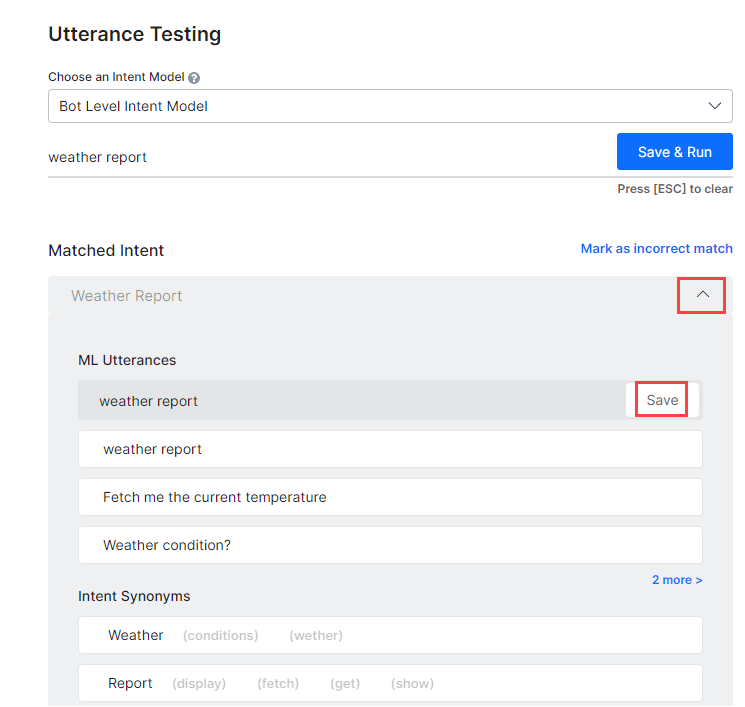Expand utterances via '2 more >' link
The width and height of the screenshot is (745, 707).
click(677, 580)
